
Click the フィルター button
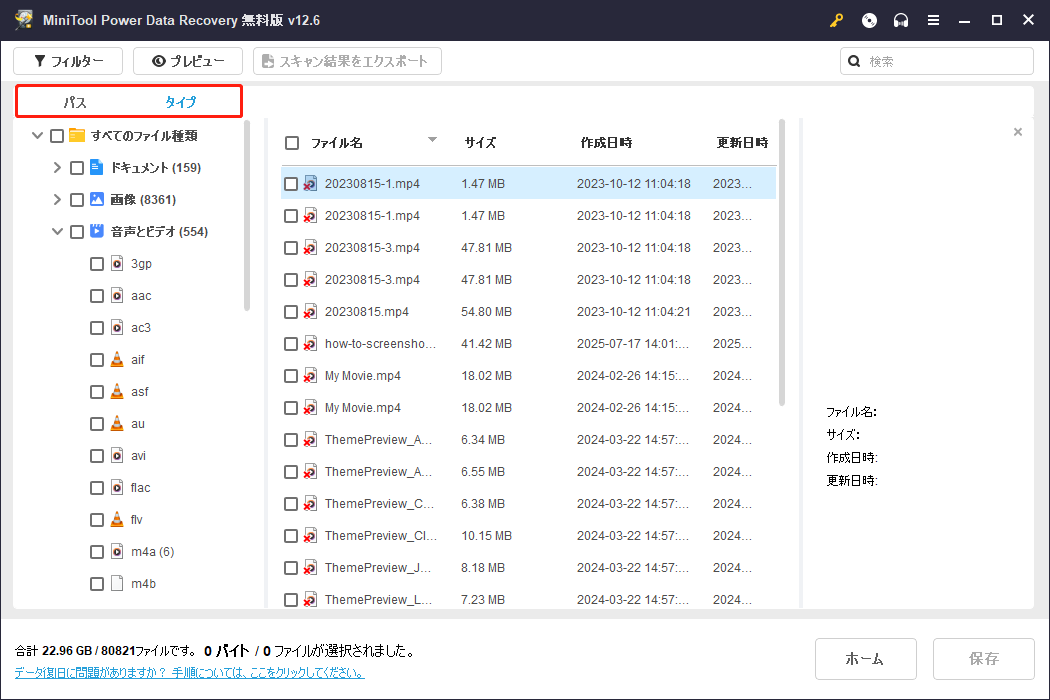click(x=68, y=61)
